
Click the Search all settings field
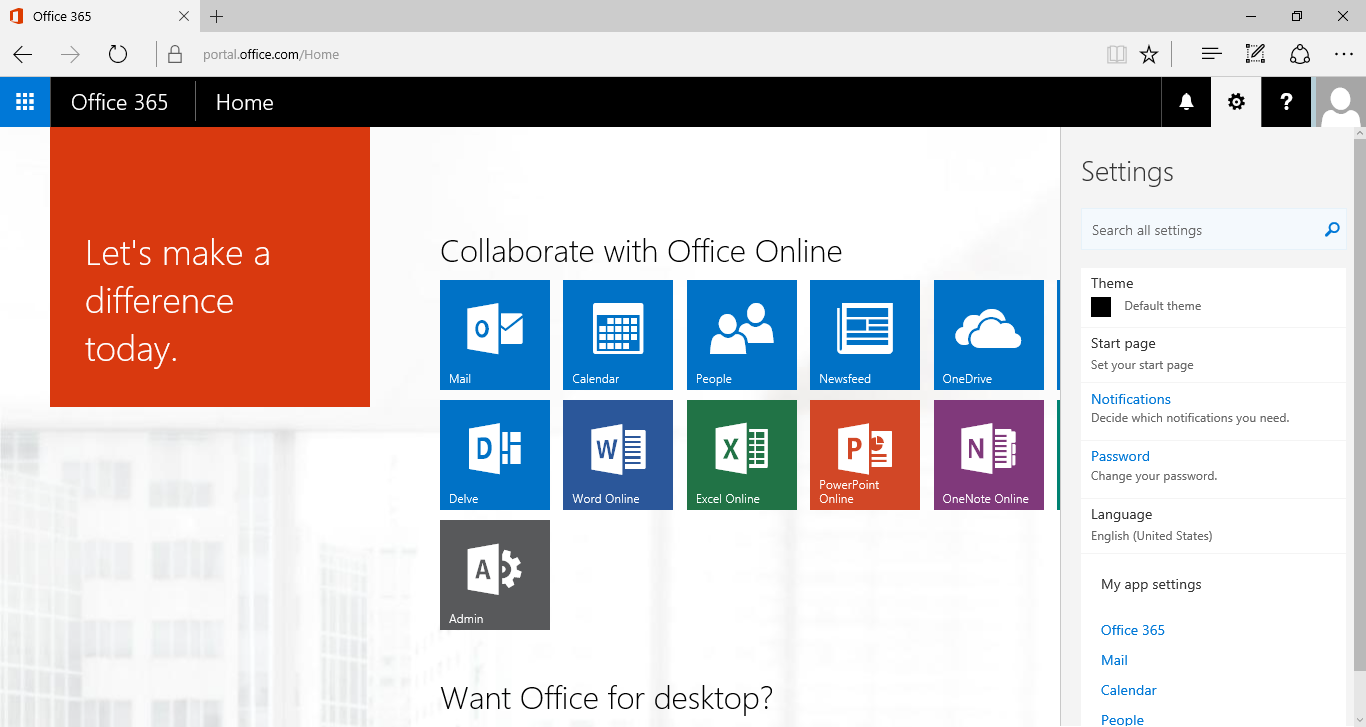pos(1200,230)
